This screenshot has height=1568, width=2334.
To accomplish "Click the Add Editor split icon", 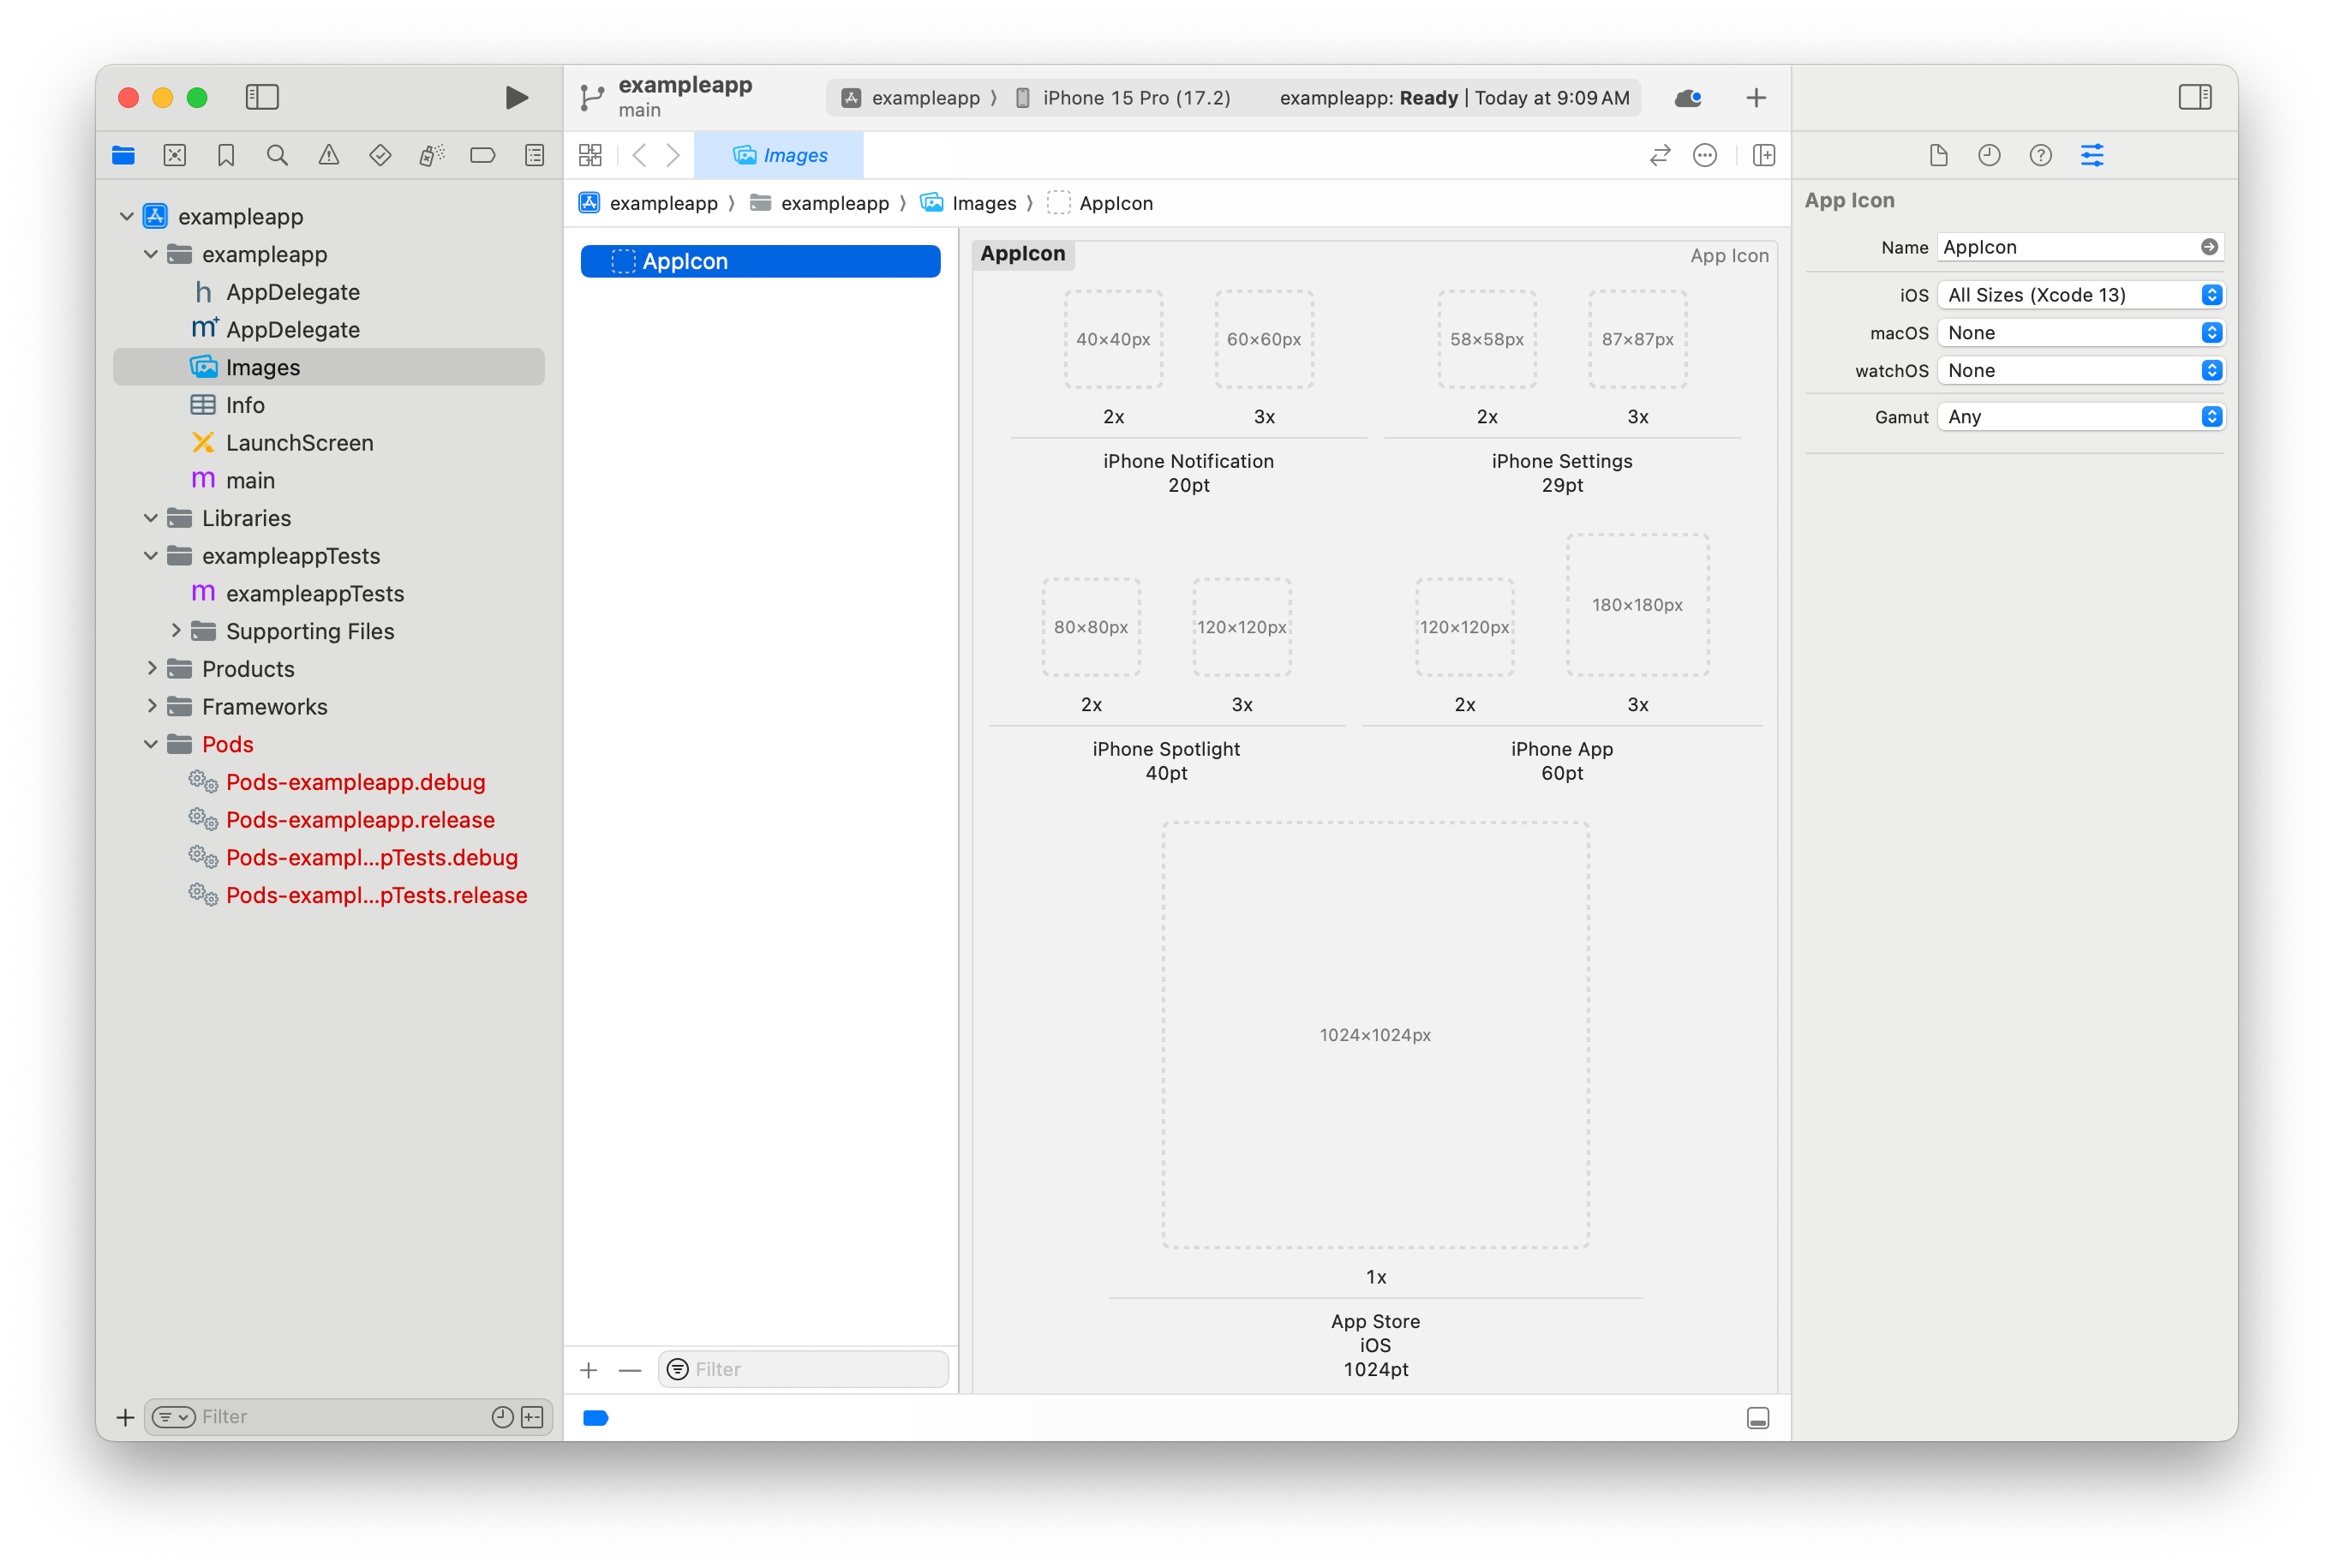I will 1764,155.
